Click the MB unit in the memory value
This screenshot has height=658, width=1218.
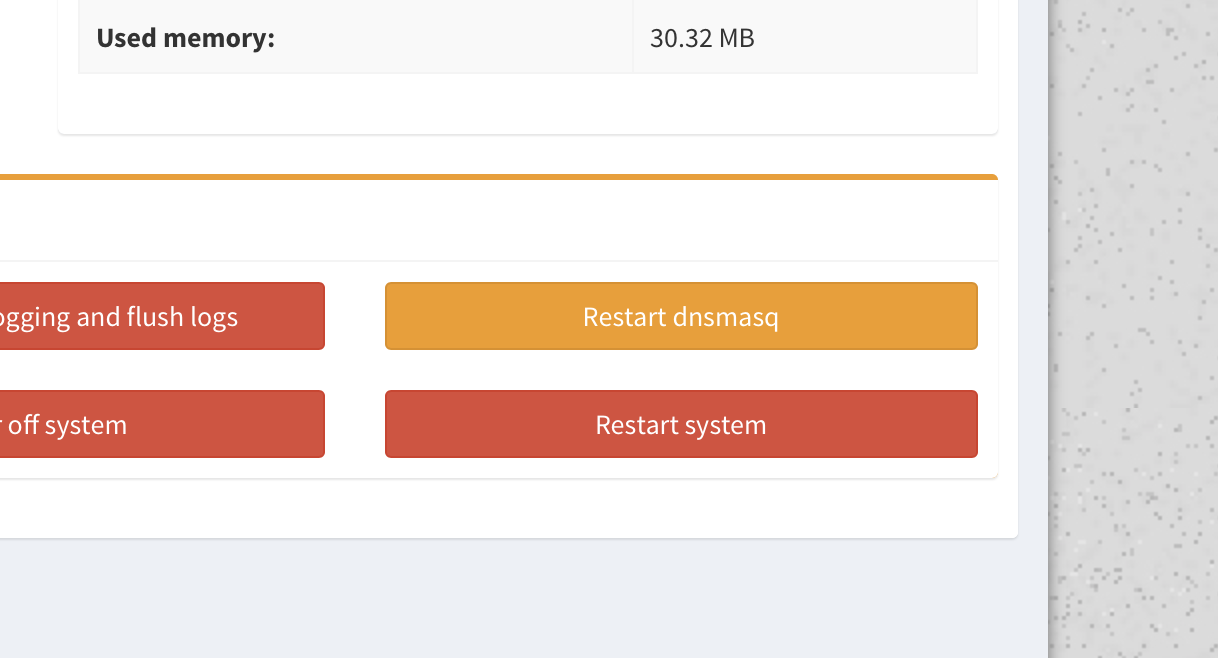click(736, 38)
